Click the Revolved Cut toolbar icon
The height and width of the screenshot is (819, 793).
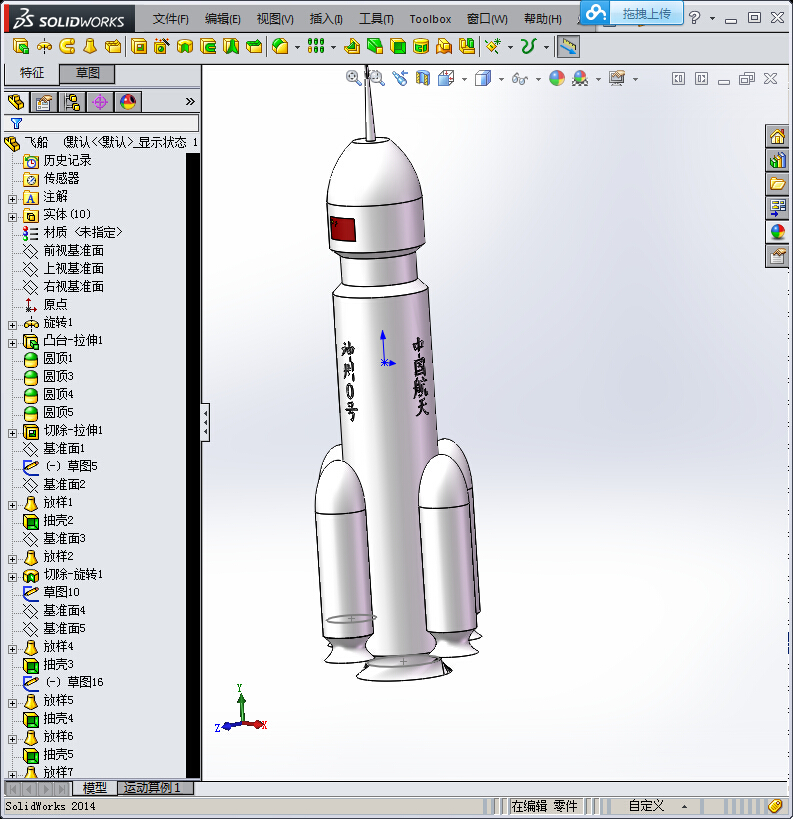pyautogui.click(x=184, y=46)
